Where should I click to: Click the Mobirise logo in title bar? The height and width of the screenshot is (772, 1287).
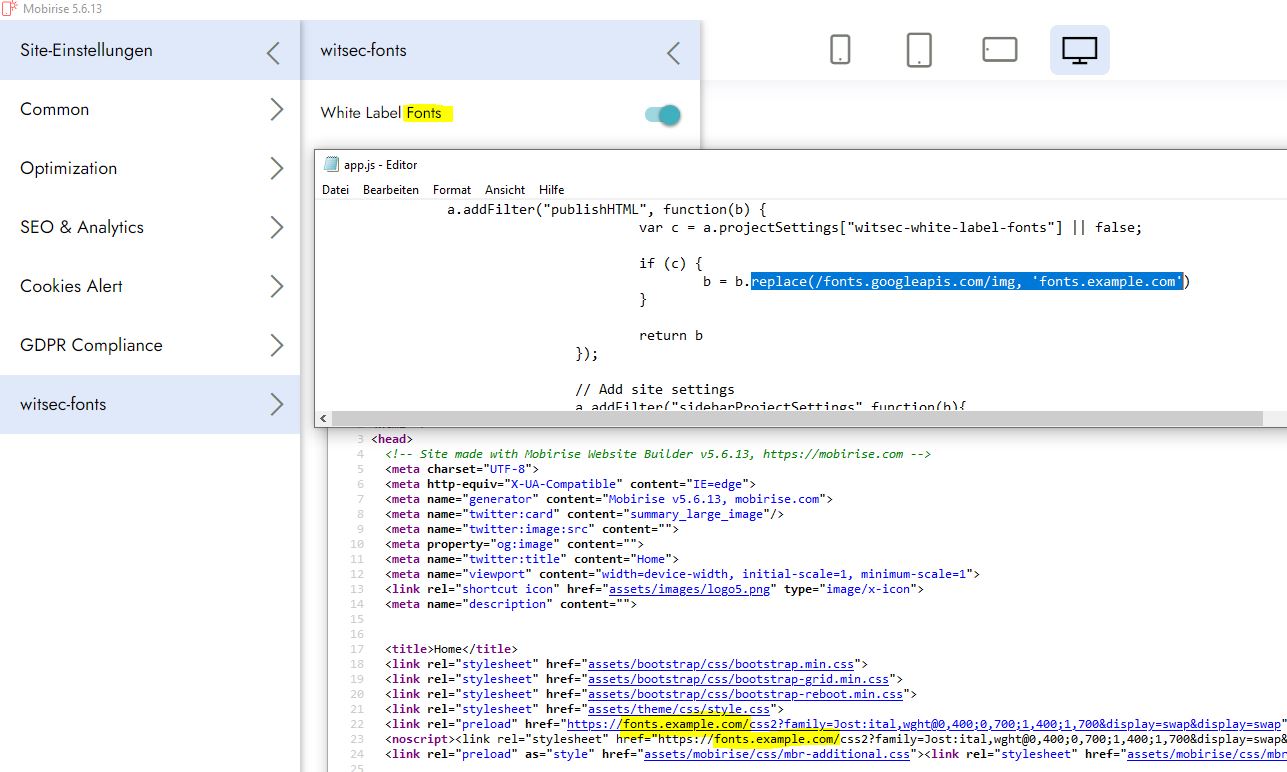click(x=9, y=9)
